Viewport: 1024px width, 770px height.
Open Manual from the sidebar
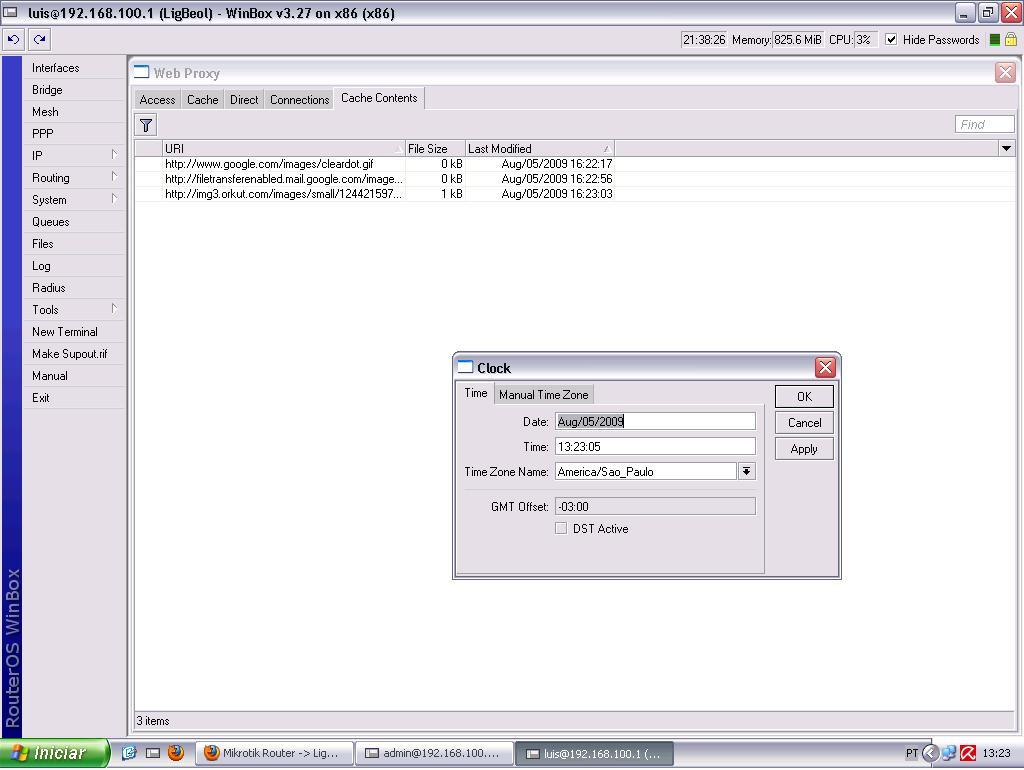click(73, 376)
